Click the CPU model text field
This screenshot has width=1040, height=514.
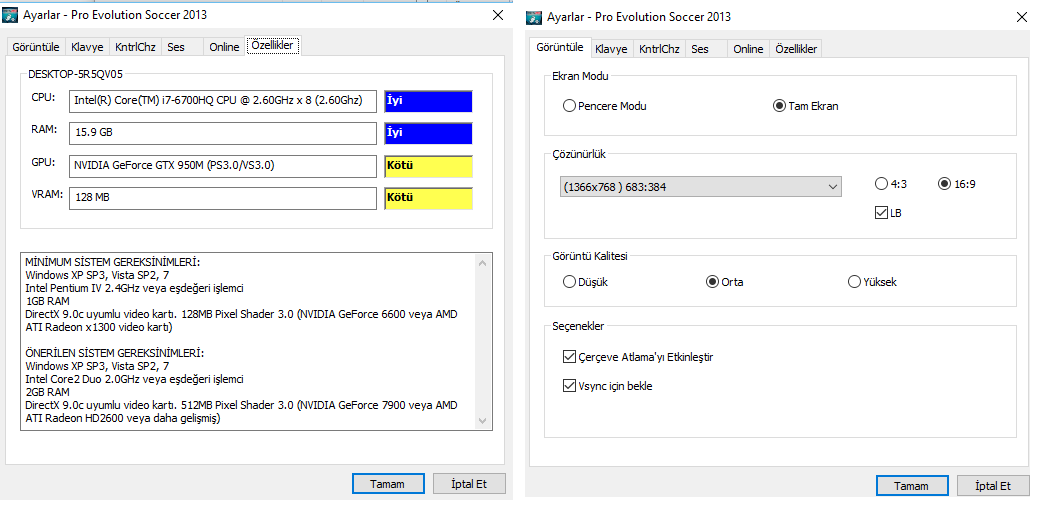[223, 101]
